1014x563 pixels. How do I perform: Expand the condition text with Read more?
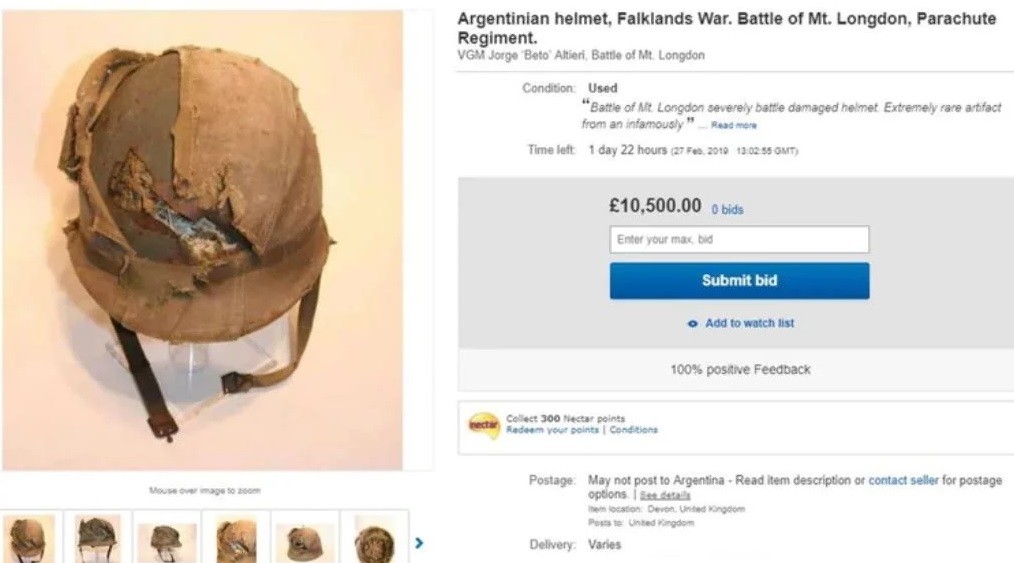click(x=734, y=126)
